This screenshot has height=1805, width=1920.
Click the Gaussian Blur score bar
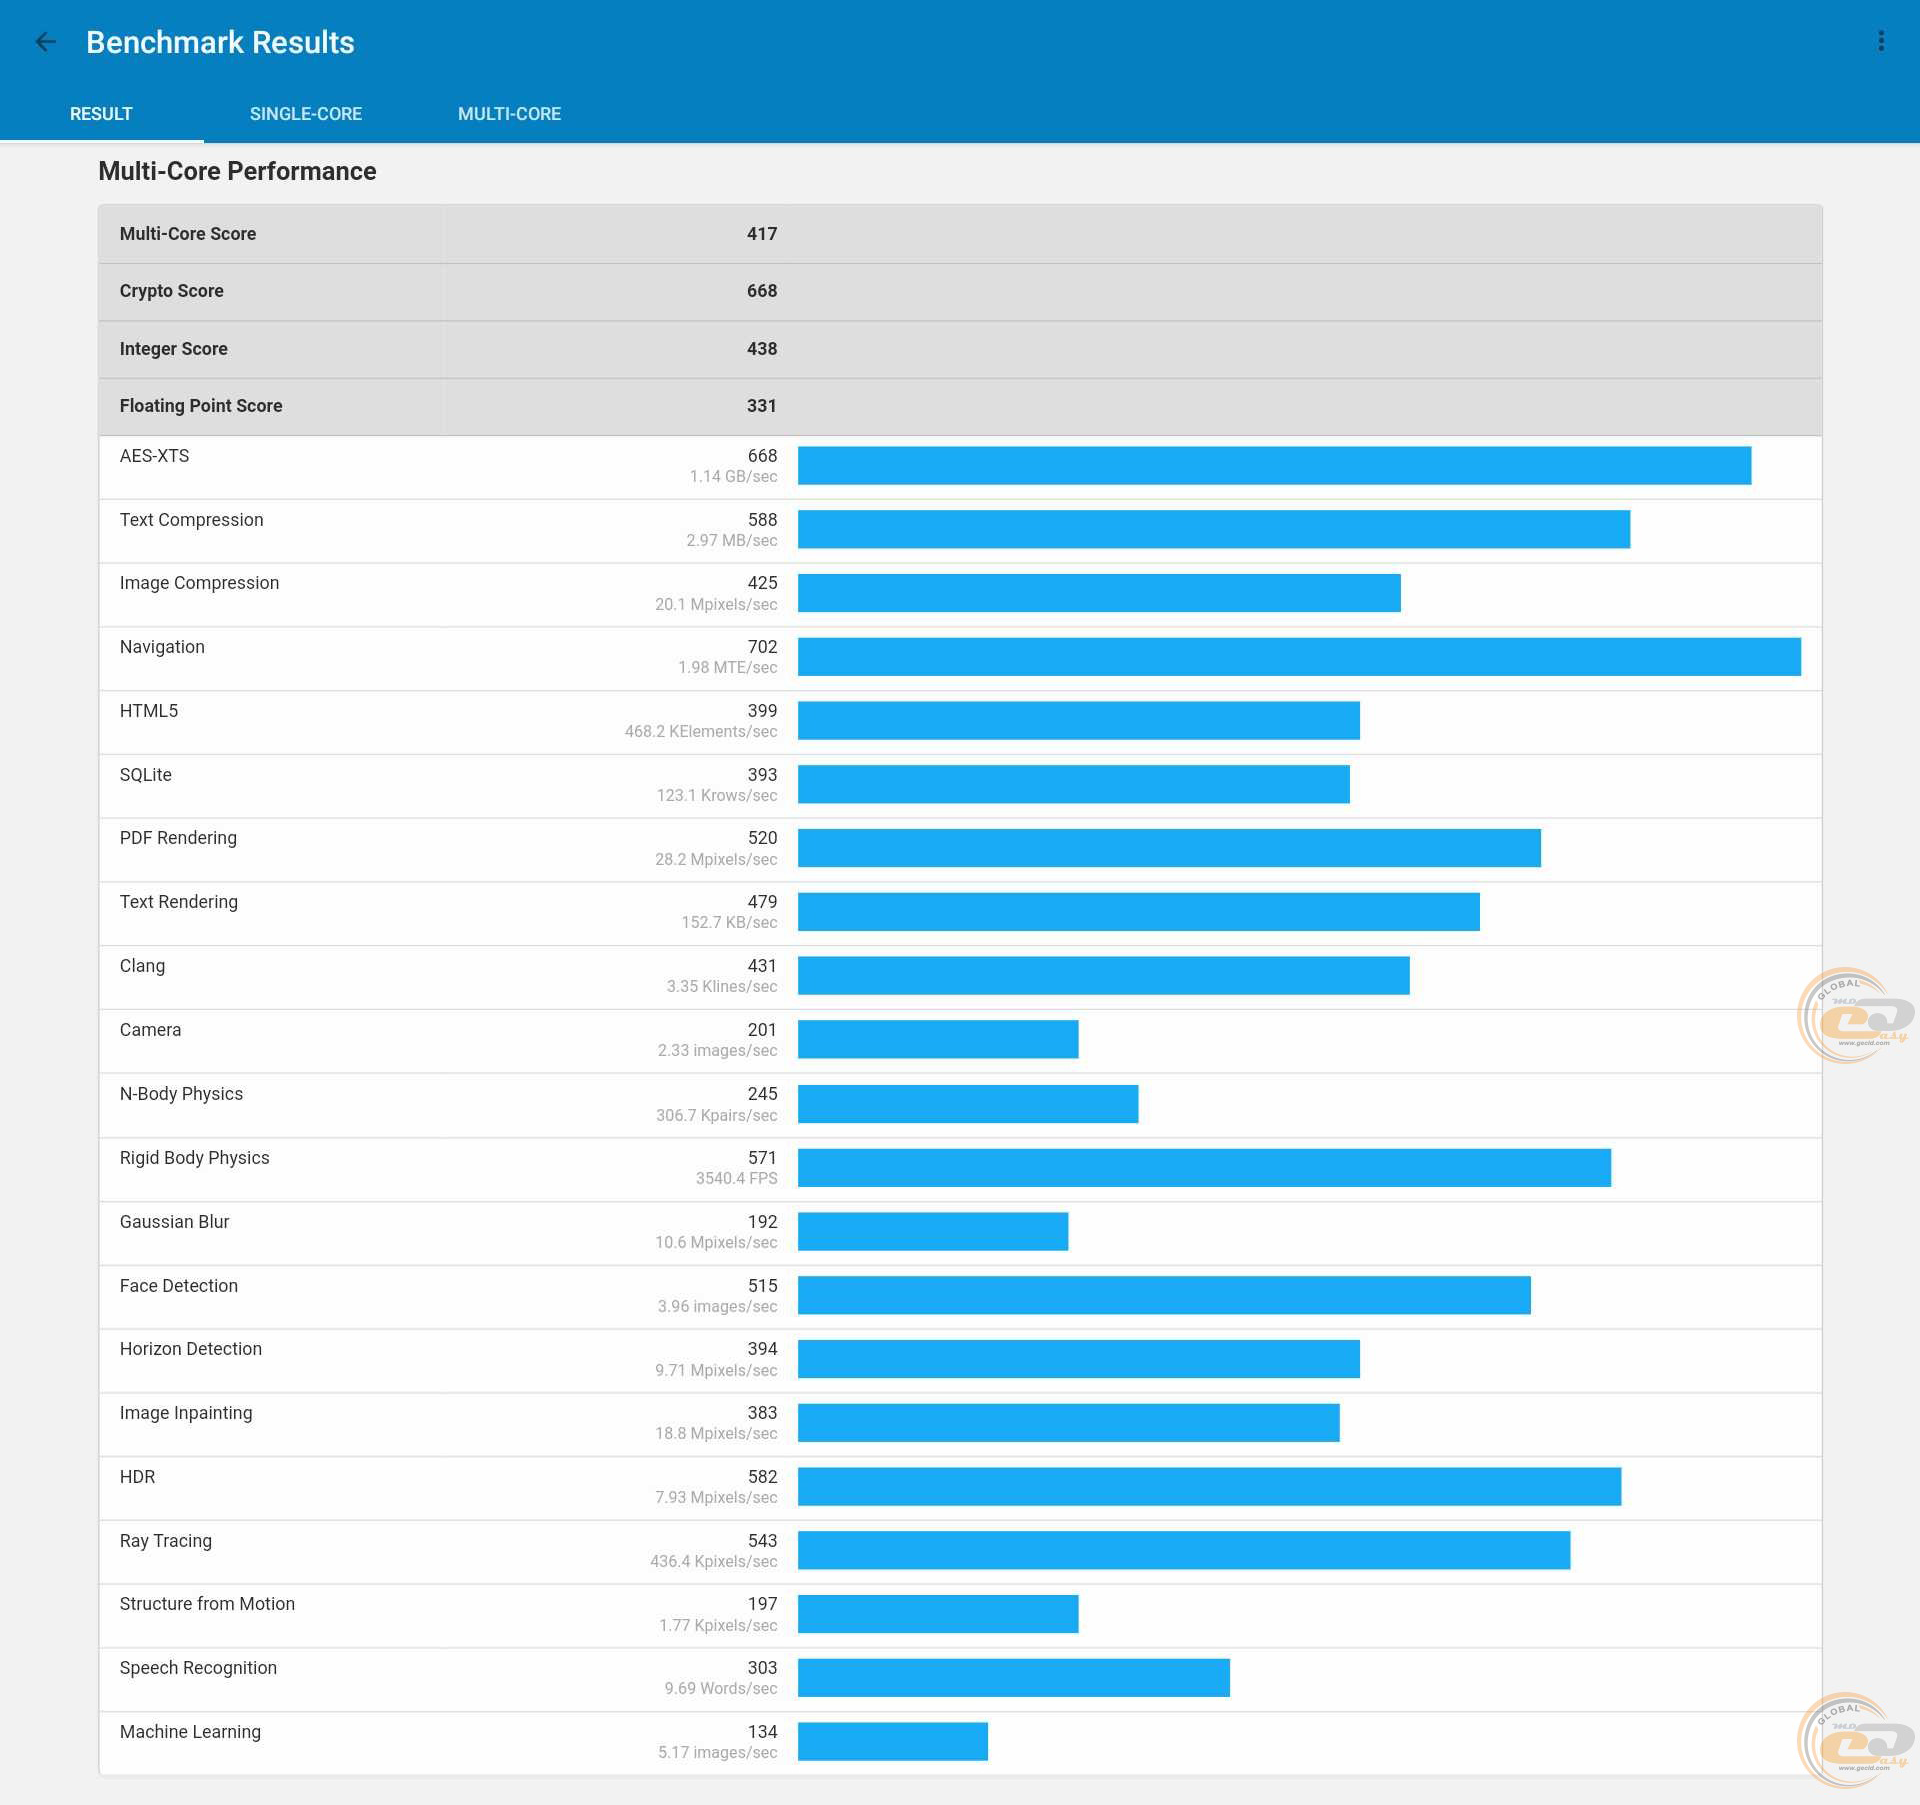932,1231
